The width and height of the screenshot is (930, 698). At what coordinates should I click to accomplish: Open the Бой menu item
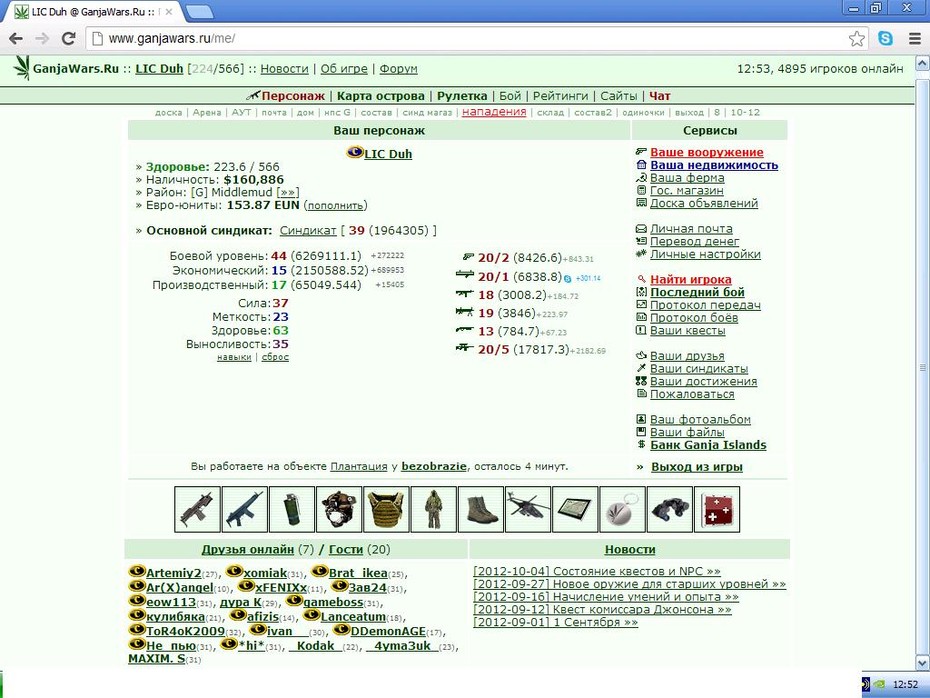(x=510, y=96)
